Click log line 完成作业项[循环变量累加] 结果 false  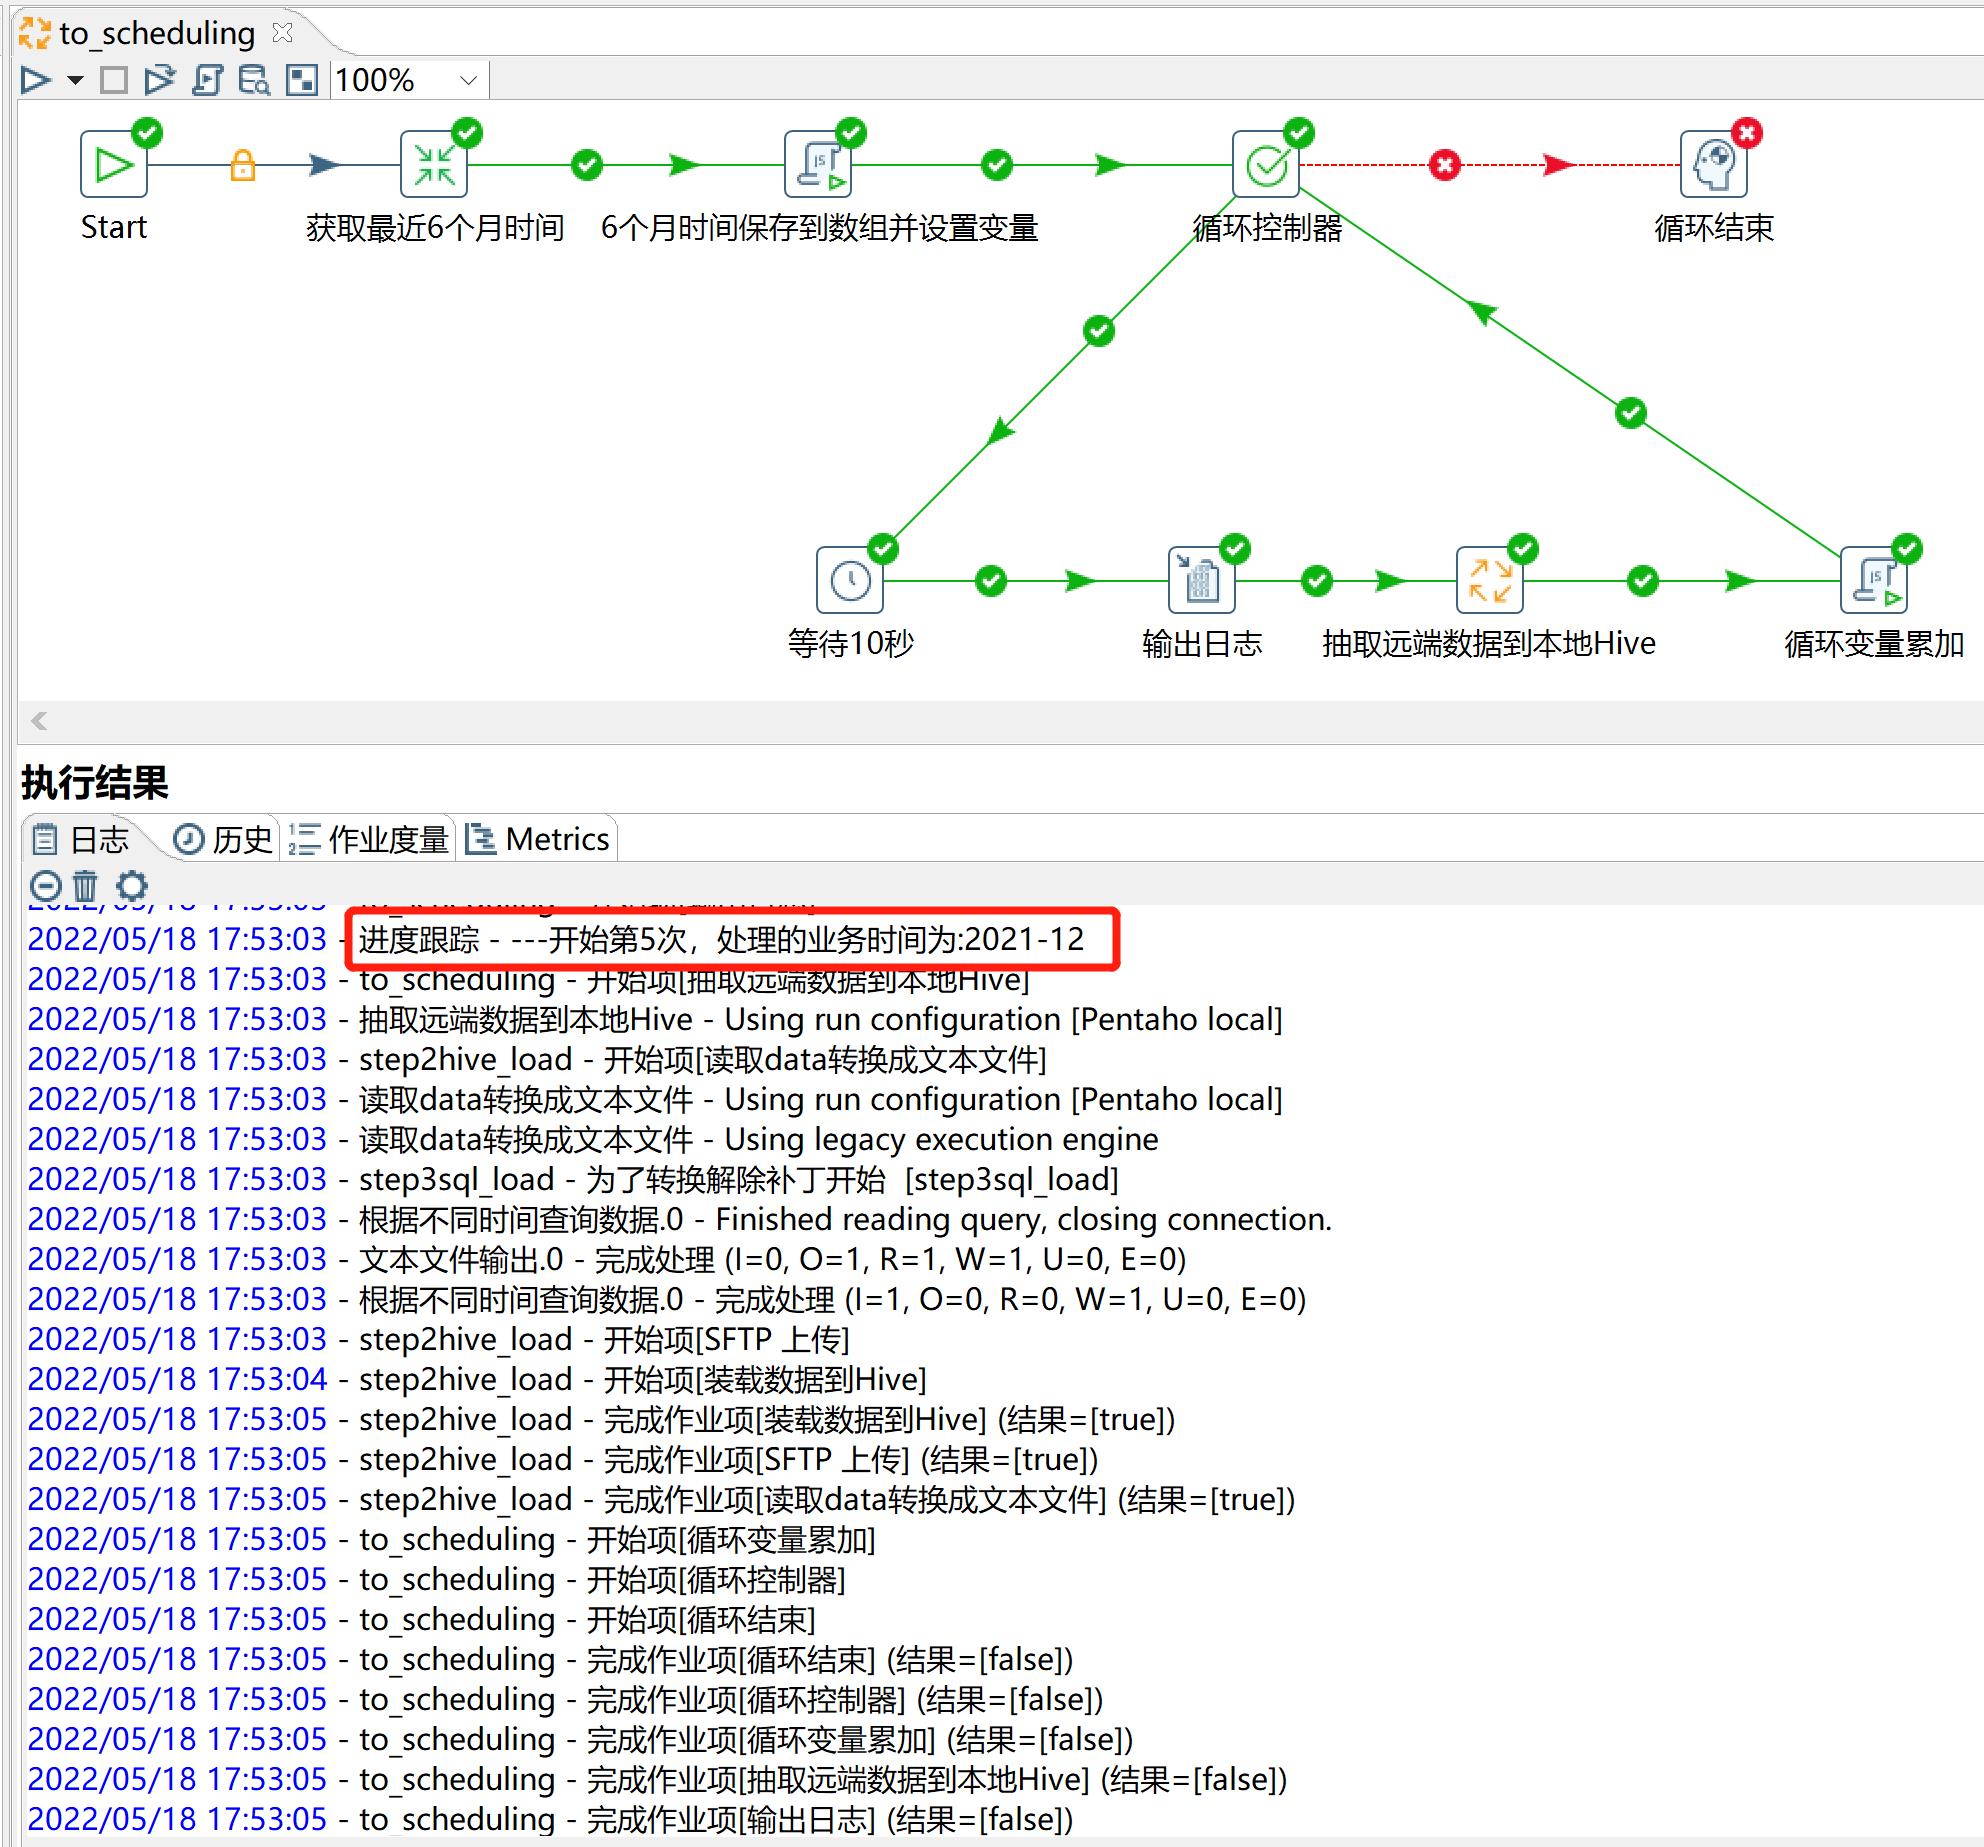580,1739
